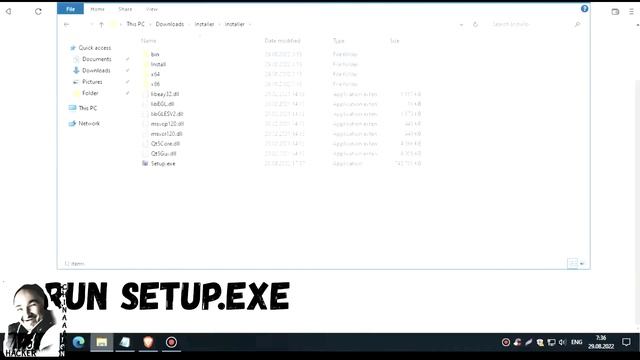Open the notification center icon

coord(626,342)
